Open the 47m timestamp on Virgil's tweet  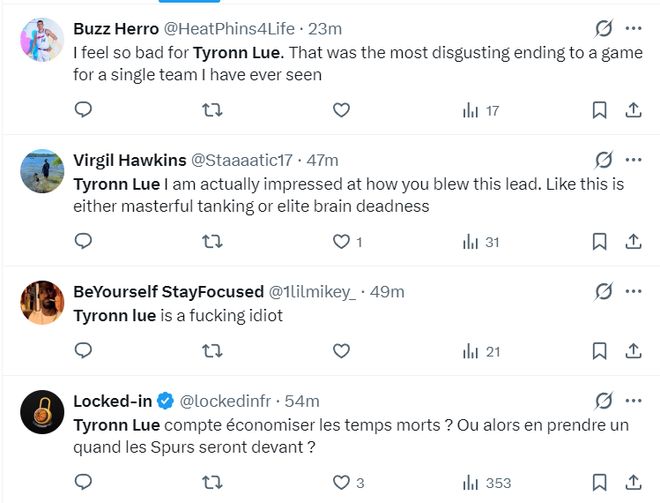[x=322, y=159]
